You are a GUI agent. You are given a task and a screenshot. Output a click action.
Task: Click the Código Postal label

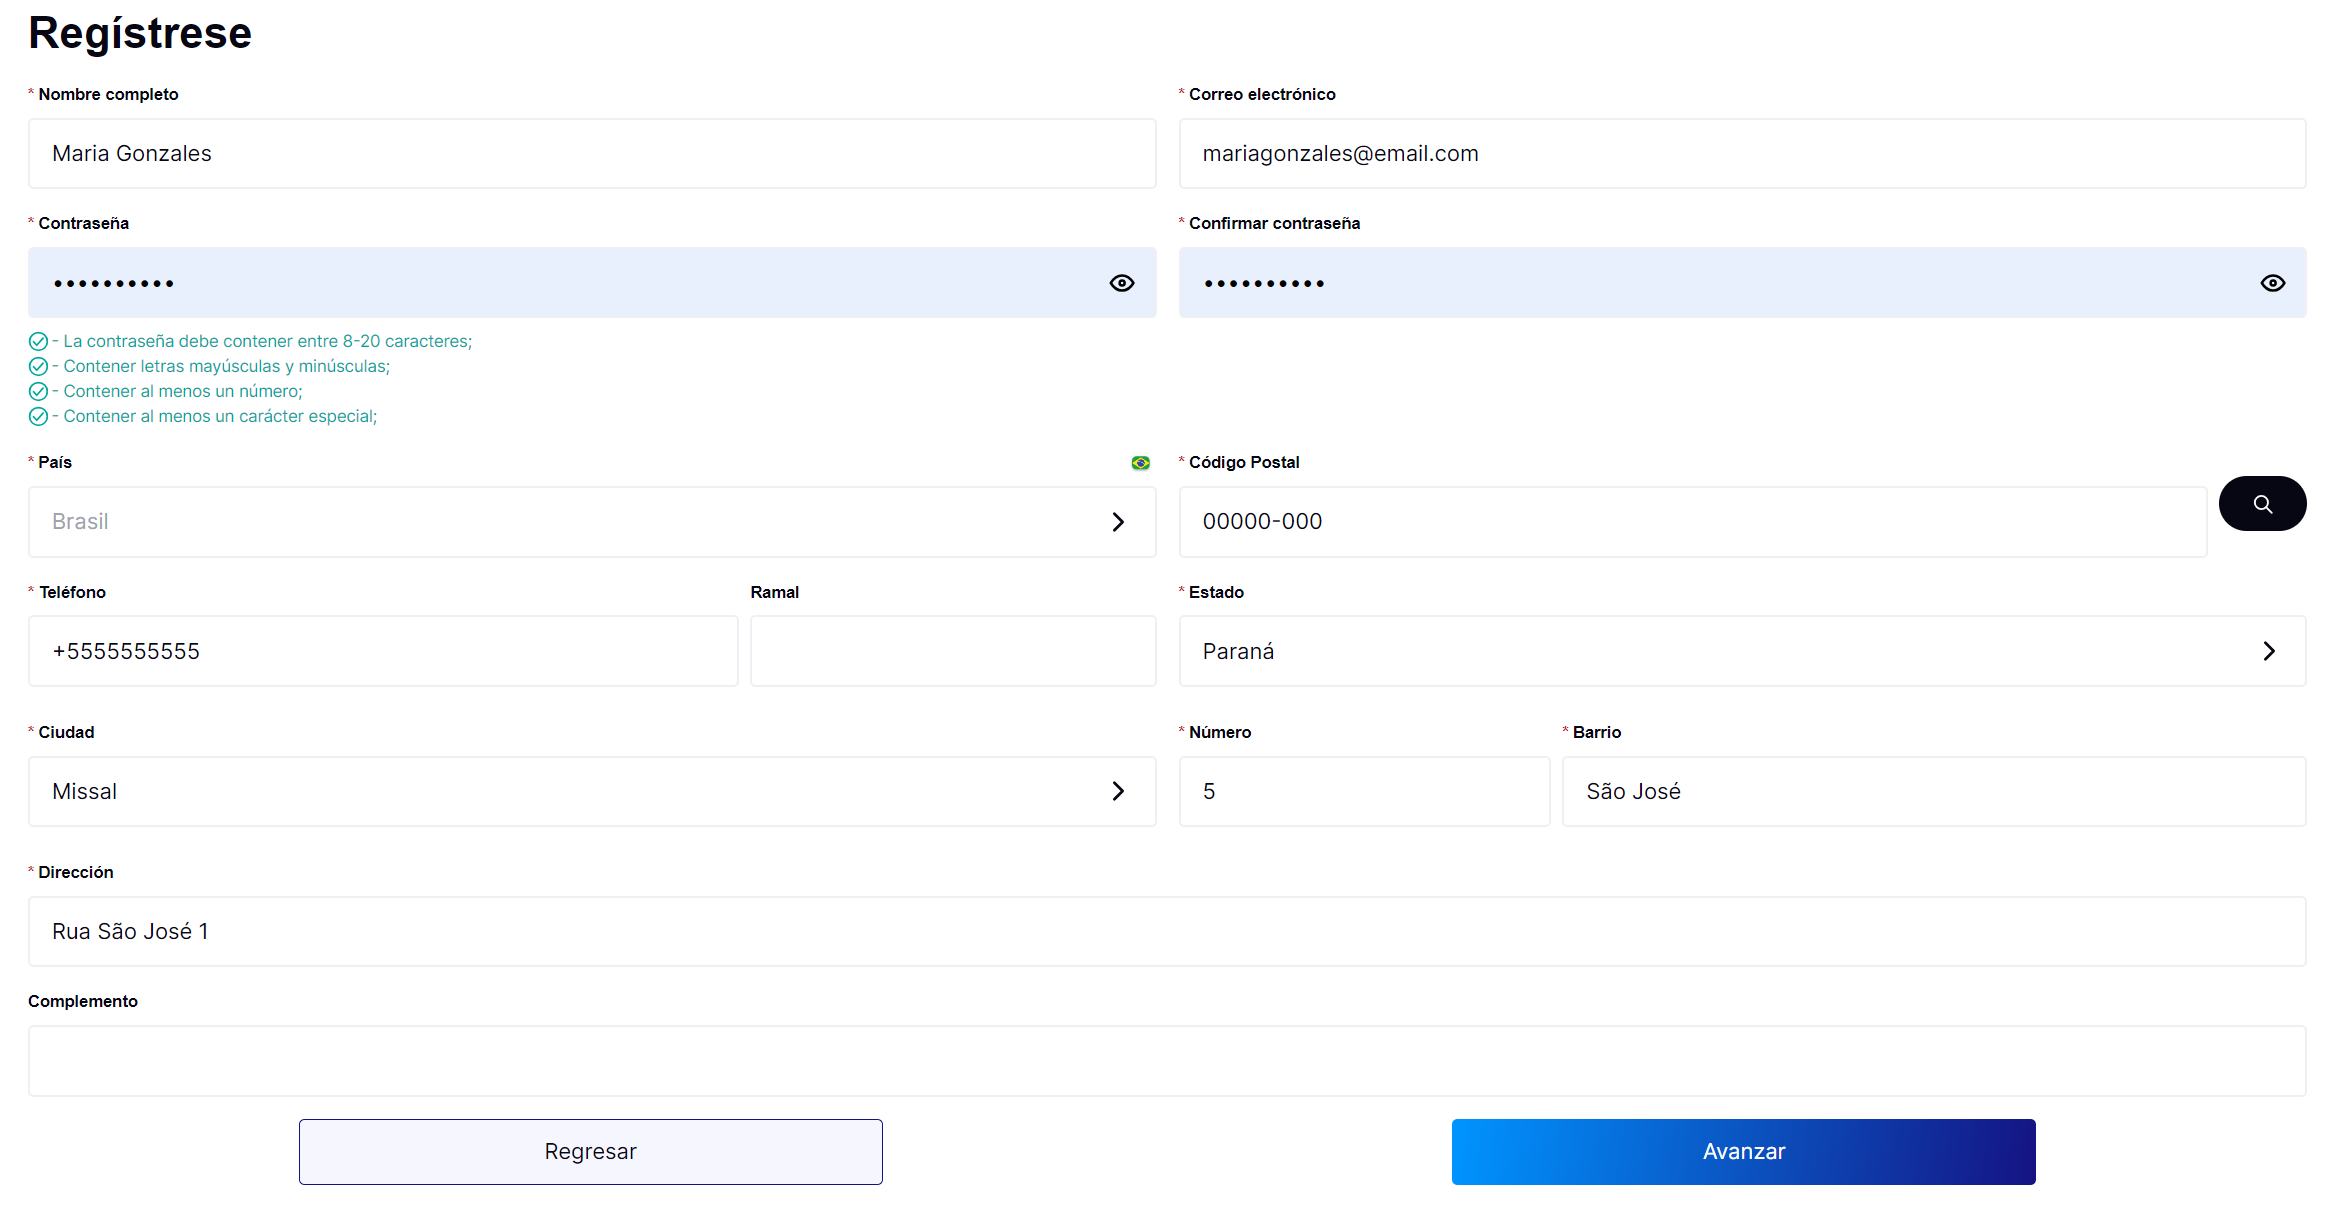(x=1244, y=462)
